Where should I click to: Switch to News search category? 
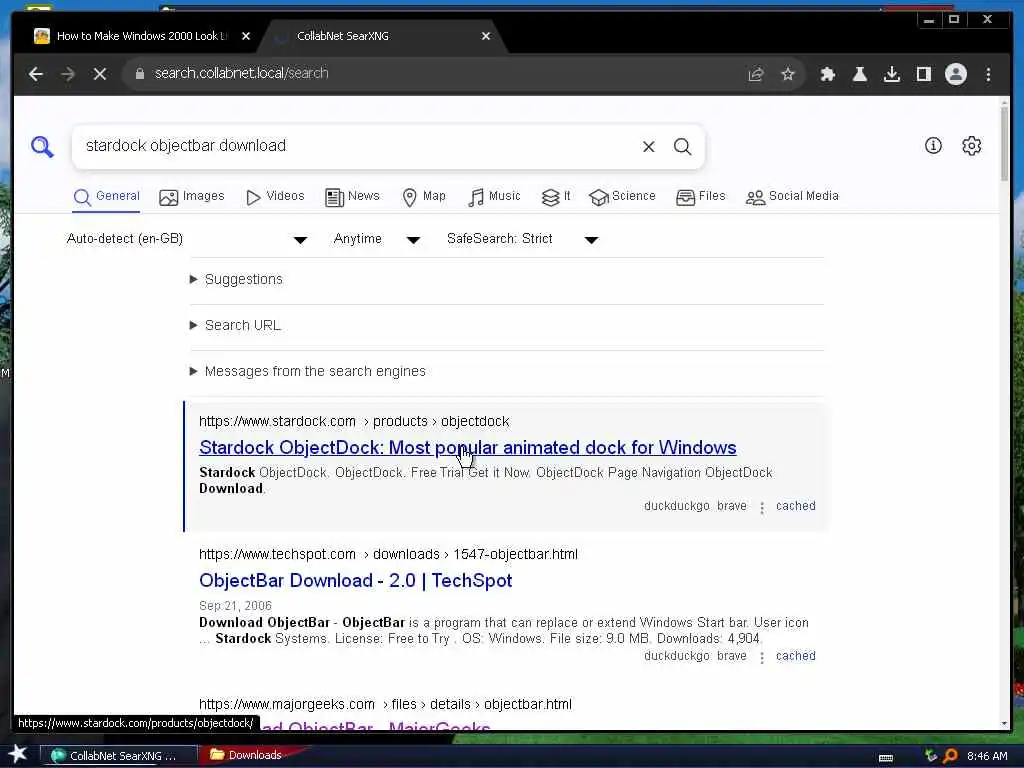coord(352,197)
